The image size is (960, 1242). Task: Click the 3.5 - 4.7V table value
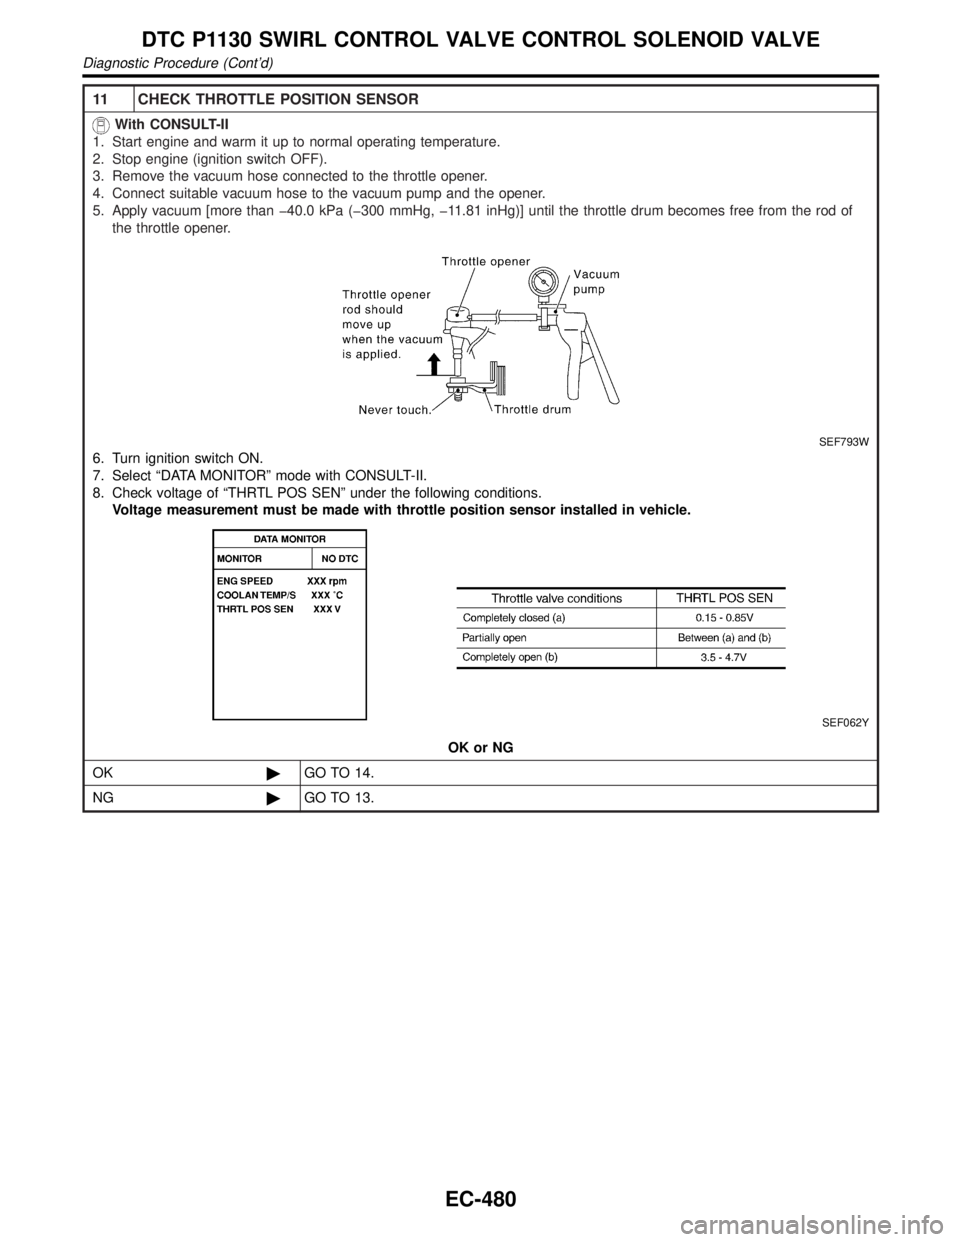(x=721, y=657)
